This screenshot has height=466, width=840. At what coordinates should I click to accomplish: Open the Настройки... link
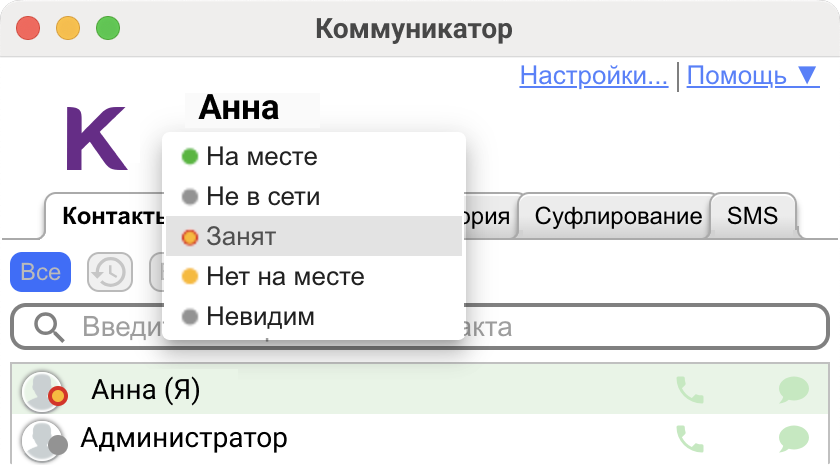pyautogui.click(x=594, y=75)
